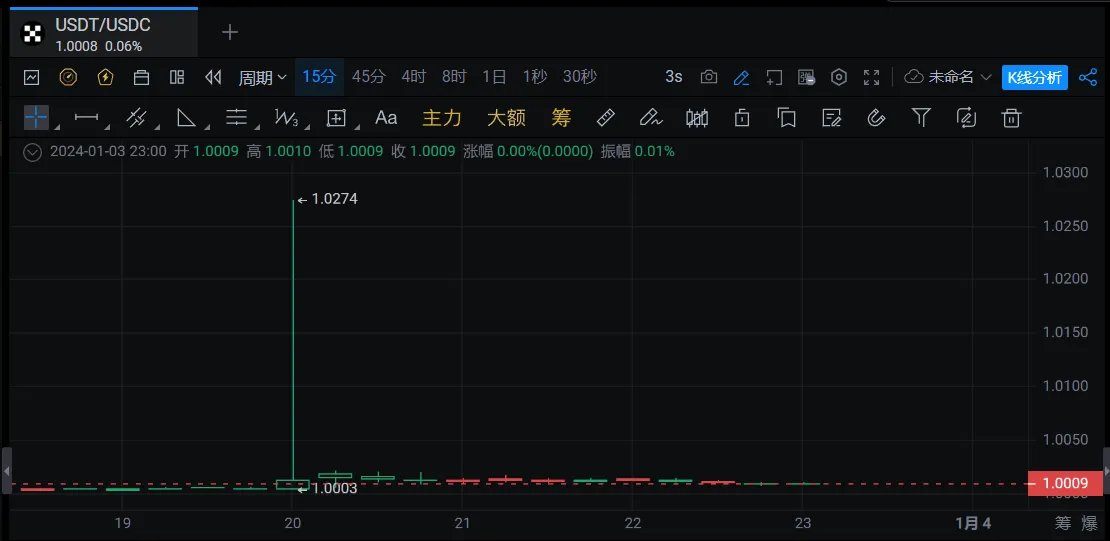
Task: Select the horizontal line segment tool
Action: point(86,118)
